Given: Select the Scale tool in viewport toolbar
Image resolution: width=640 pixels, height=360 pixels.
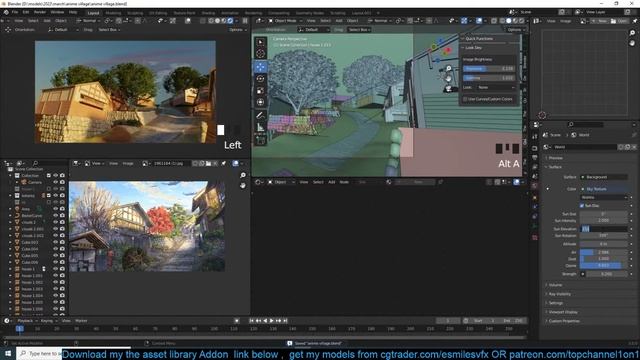Looking at the screenshot, I should pyautogui.click(x=260, y=91).
